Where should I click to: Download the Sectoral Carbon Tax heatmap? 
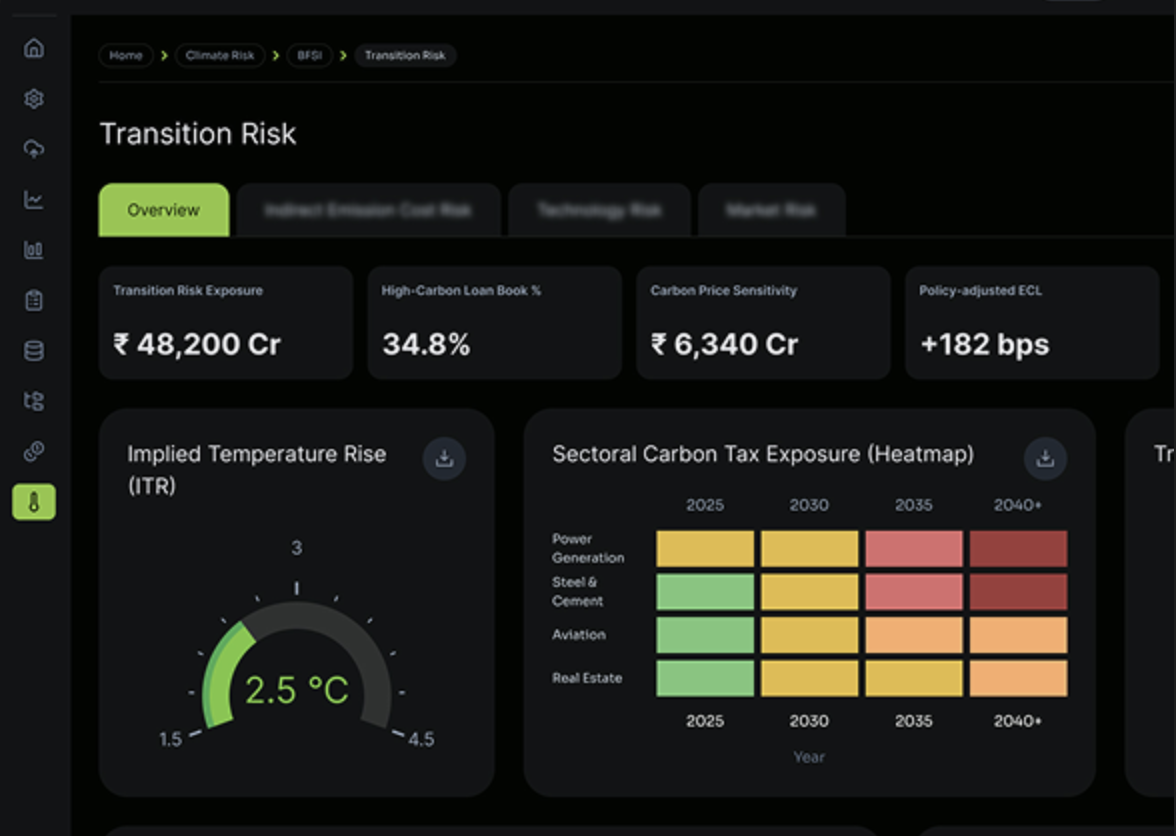pos(1046,458)
